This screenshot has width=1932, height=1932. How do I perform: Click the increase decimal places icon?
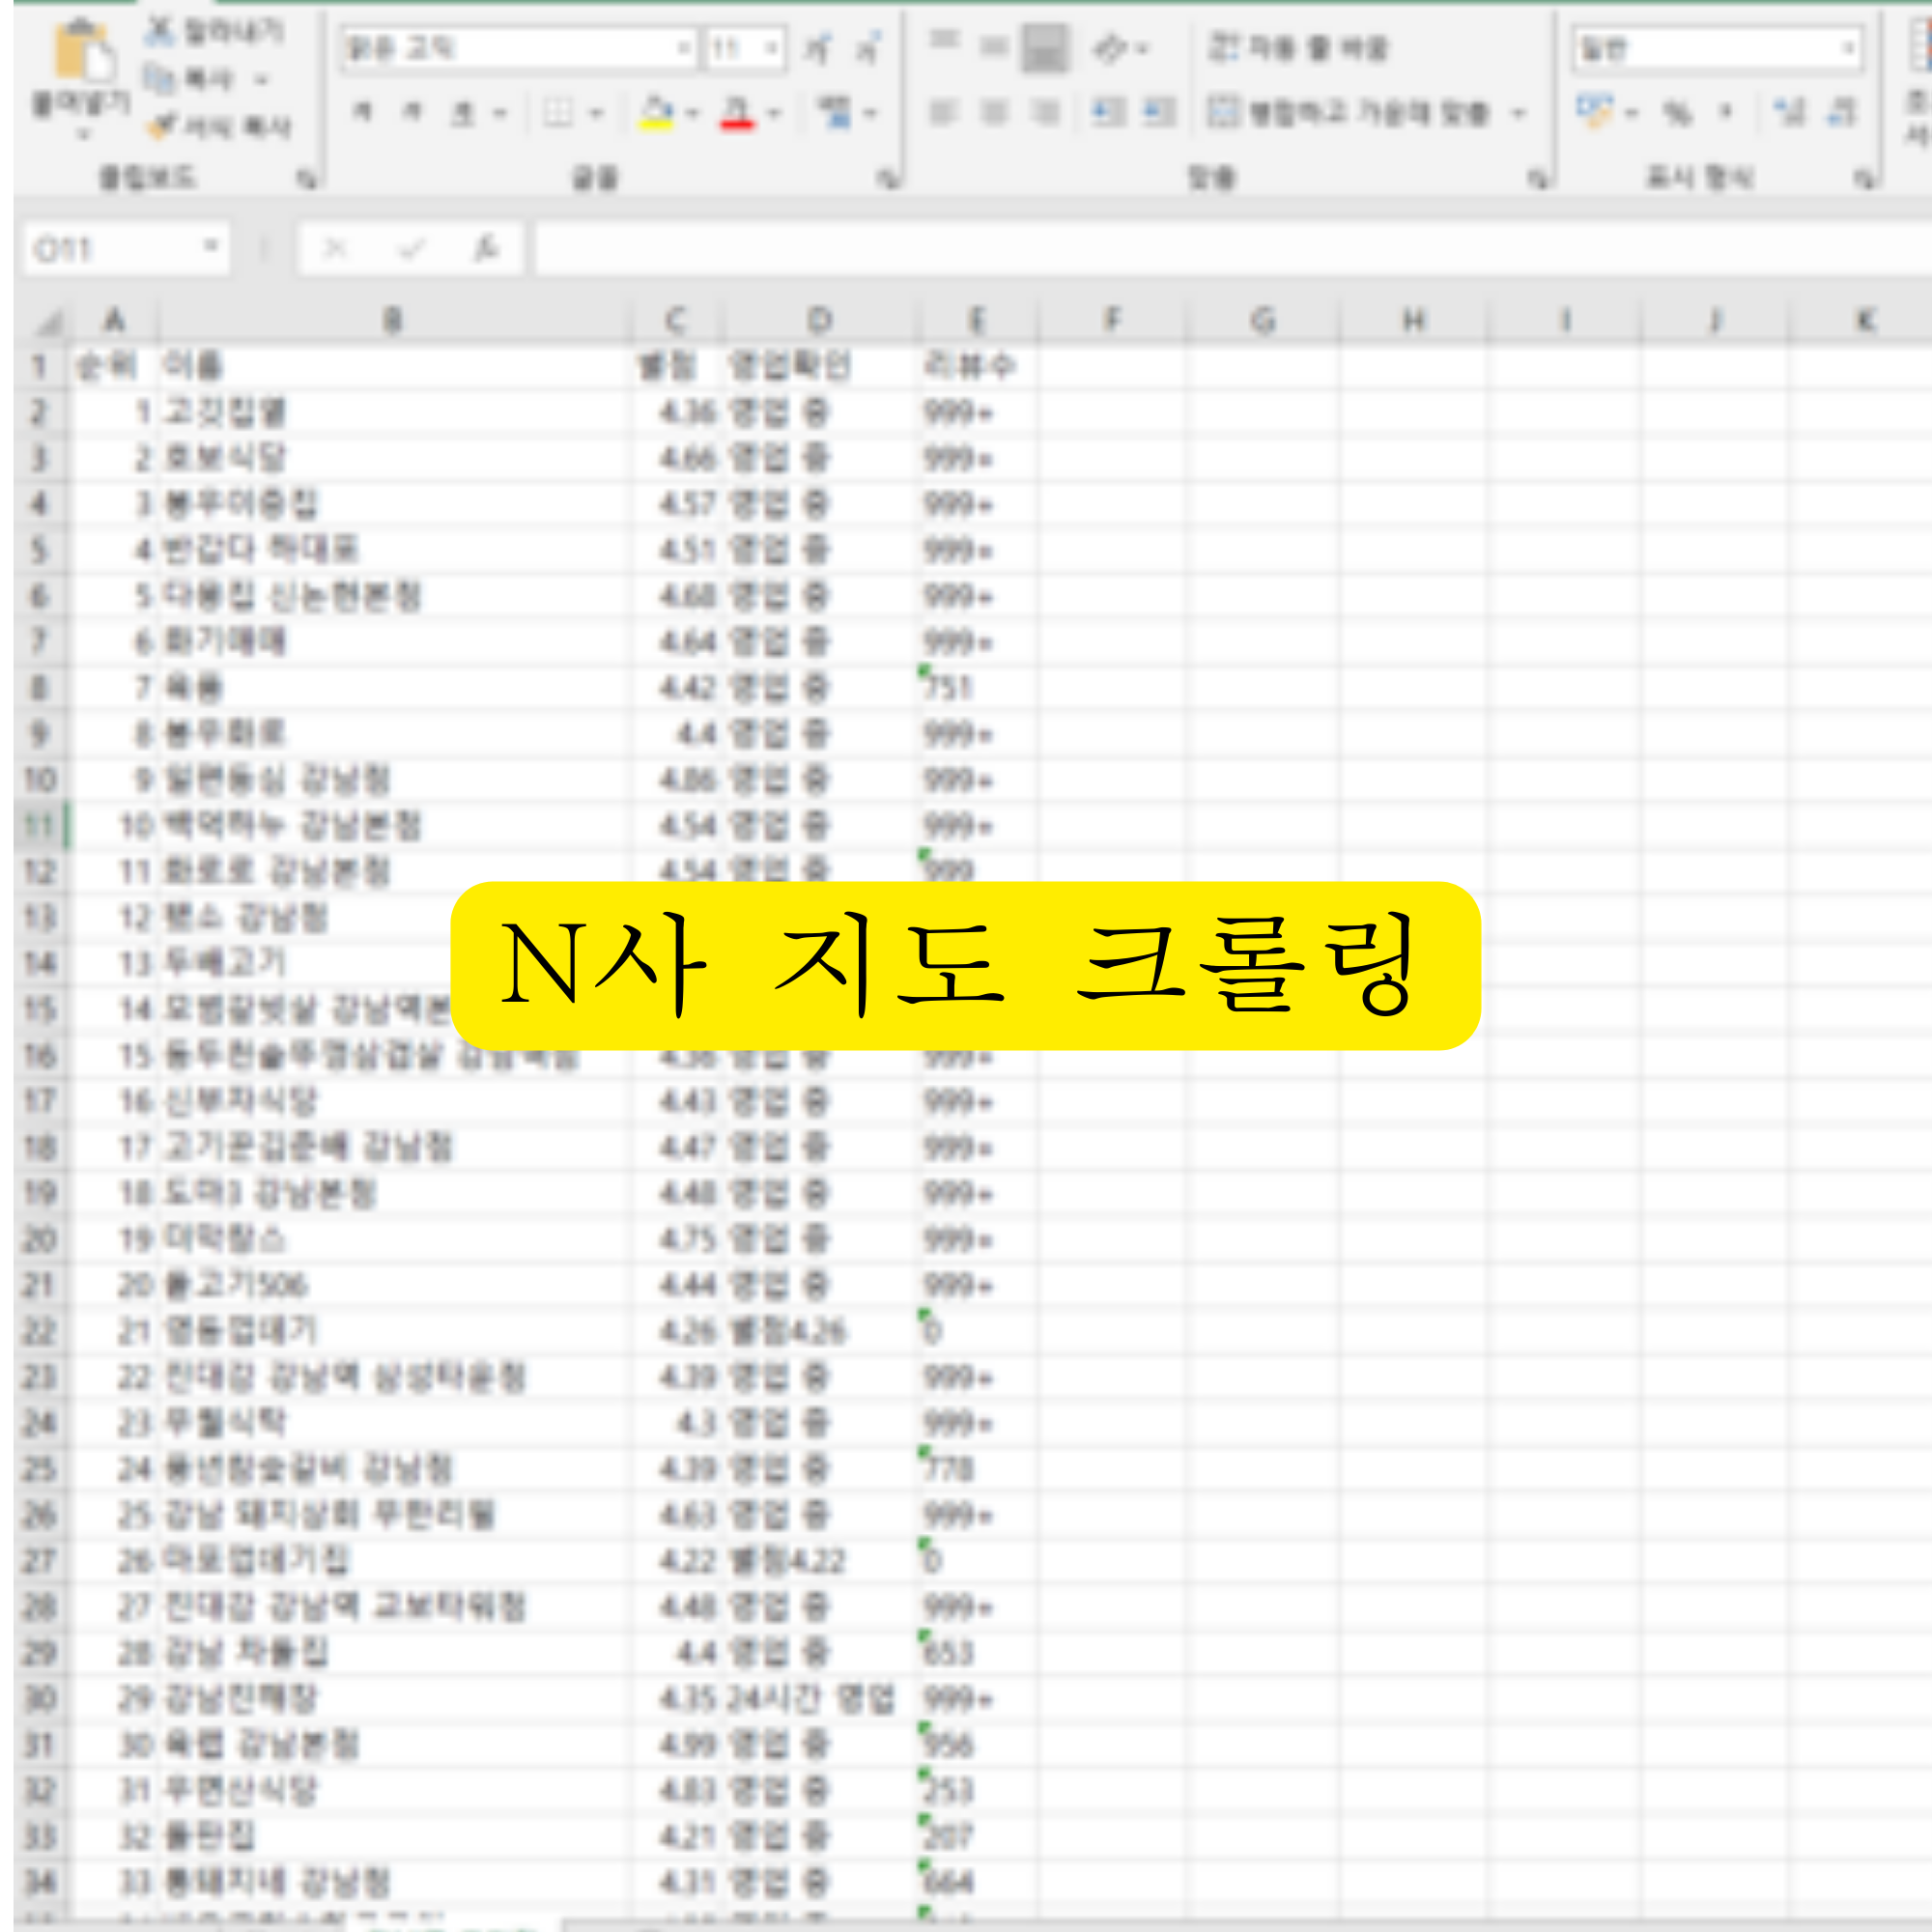point(1789,112)
